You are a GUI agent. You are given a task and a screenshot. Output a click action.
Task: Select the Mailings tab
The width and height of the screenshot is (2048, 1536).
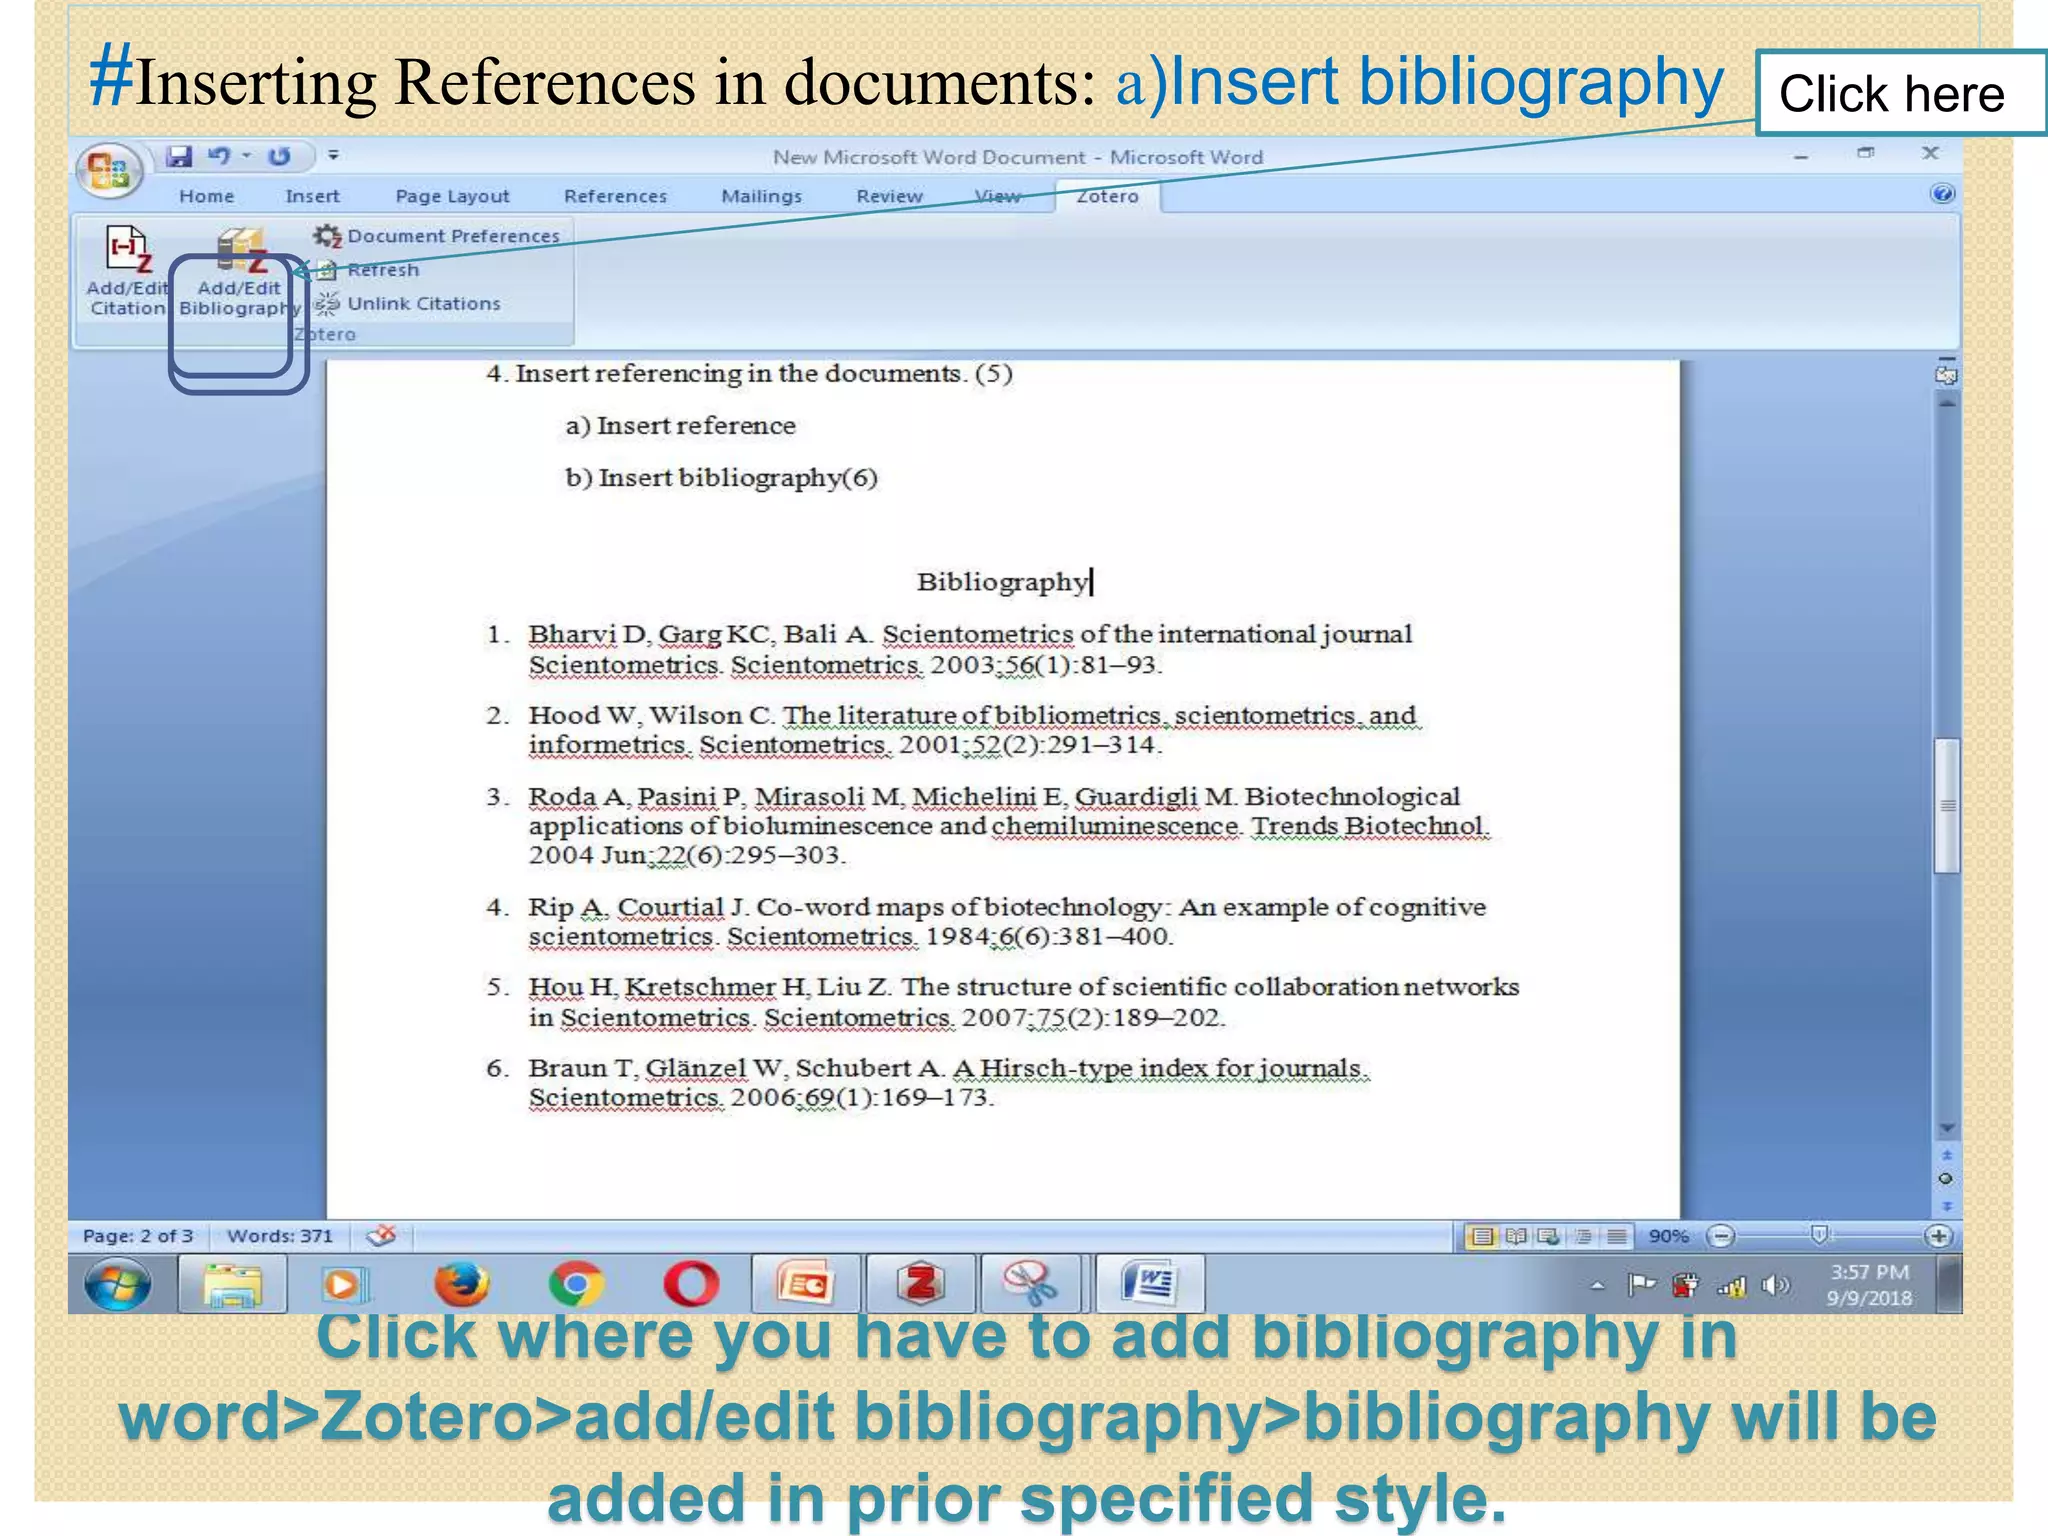pyautogui.click(x=761, y=196)
